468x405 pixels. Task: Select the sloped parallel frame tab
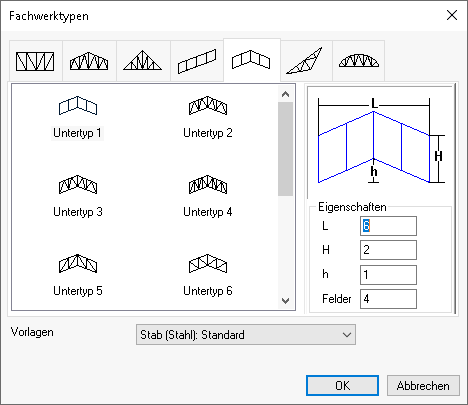[x=197, y=61]
